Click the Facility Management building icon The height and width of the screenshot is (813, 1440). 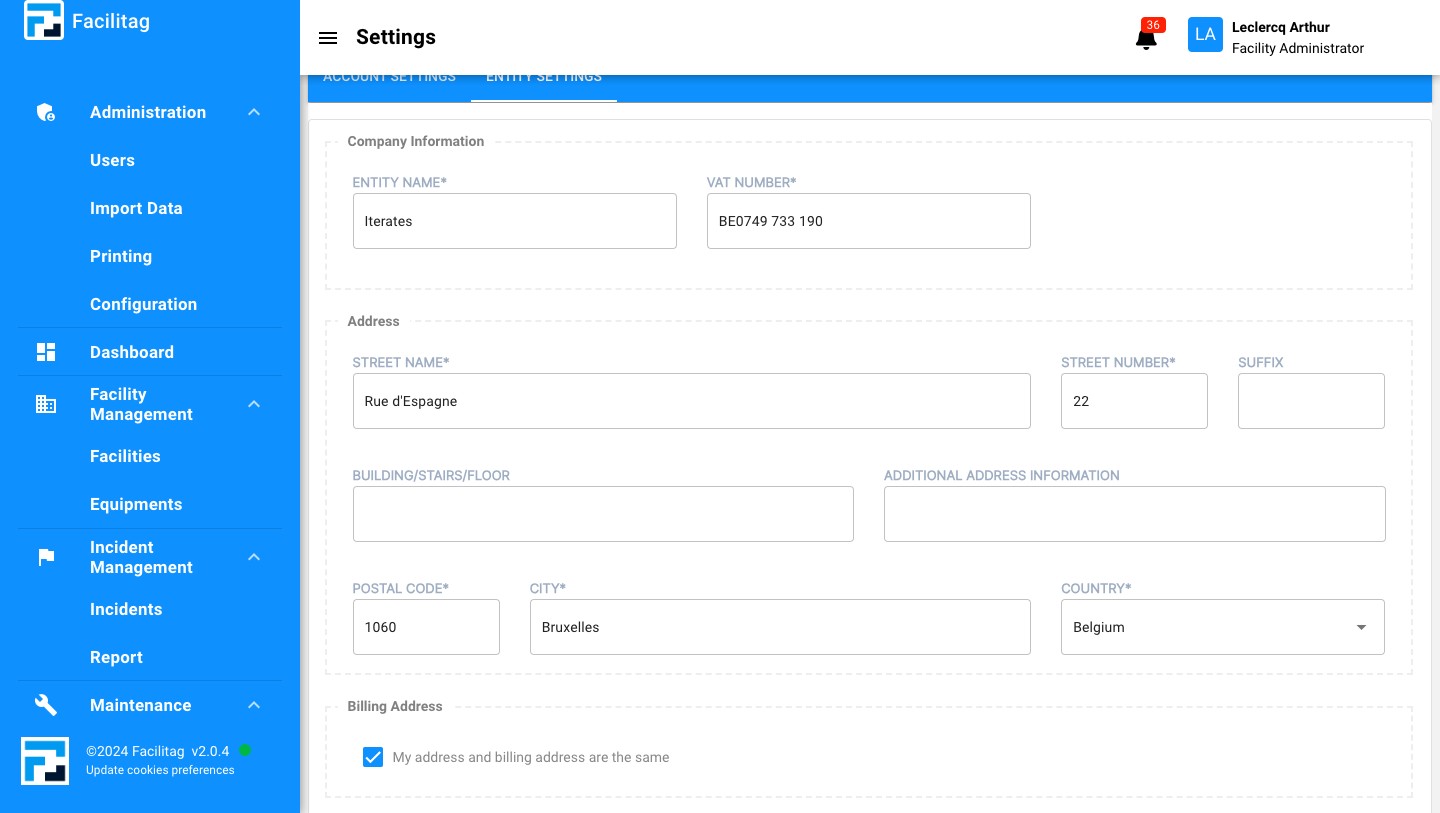[x=46, y=404]
